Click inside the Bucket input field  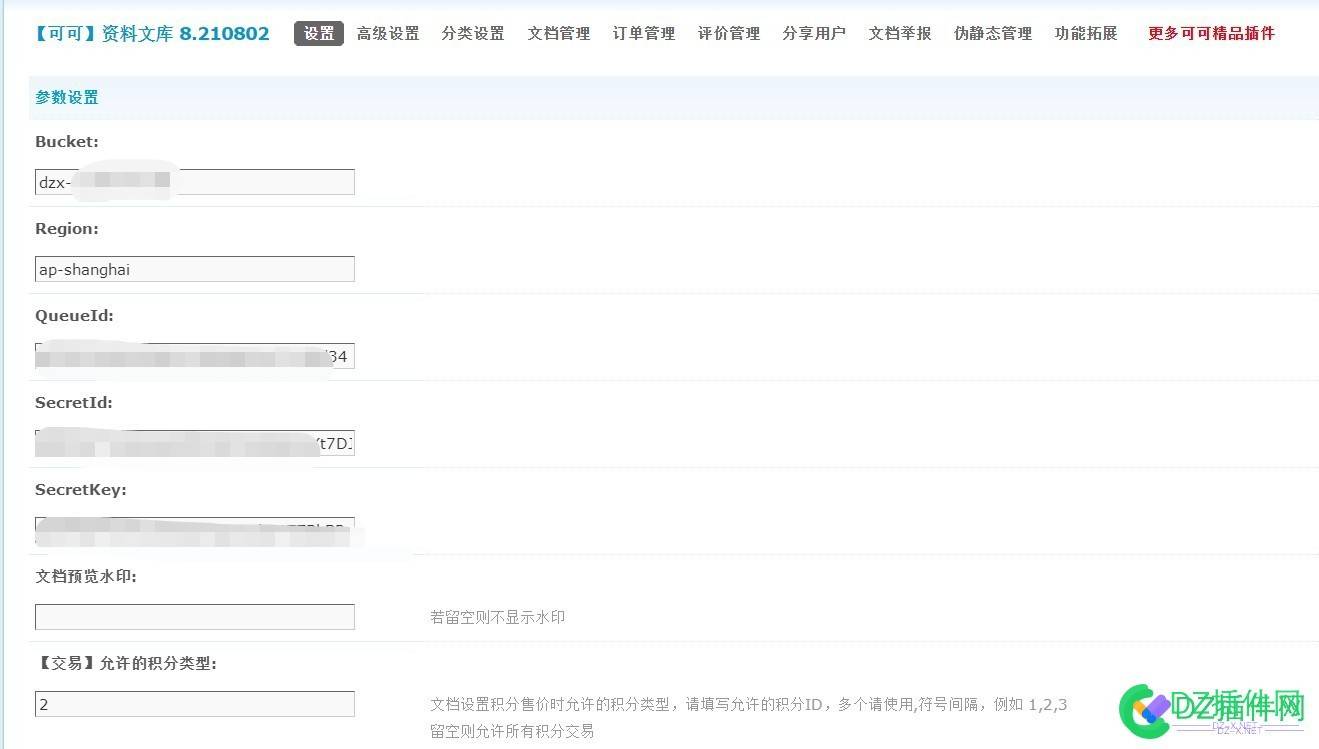[x=194, y=181]
